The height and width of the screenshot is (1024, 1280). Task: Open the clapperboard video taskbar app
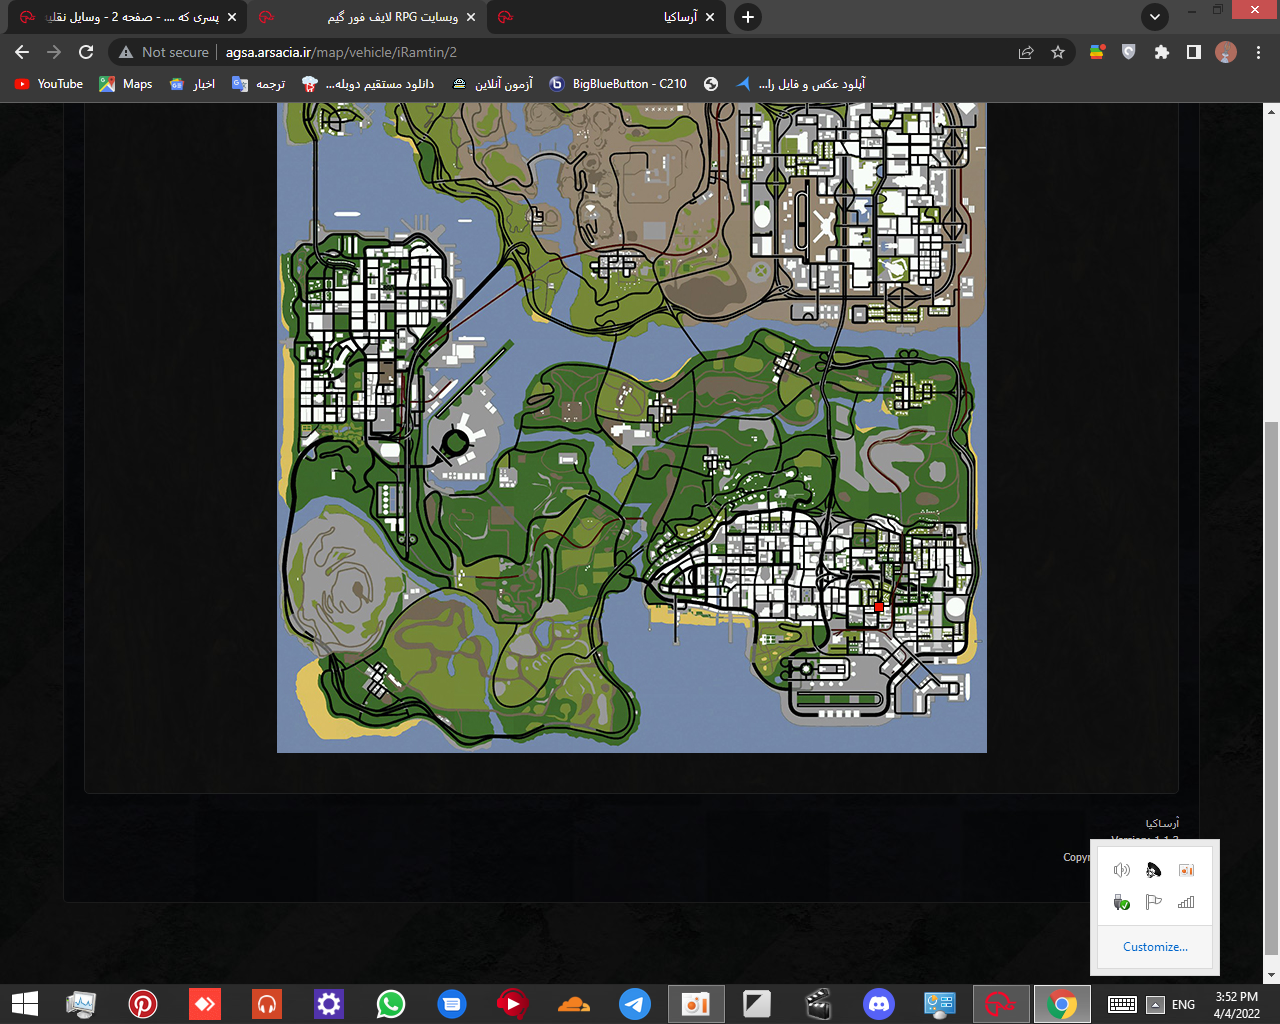click(x=818, y=1004)
